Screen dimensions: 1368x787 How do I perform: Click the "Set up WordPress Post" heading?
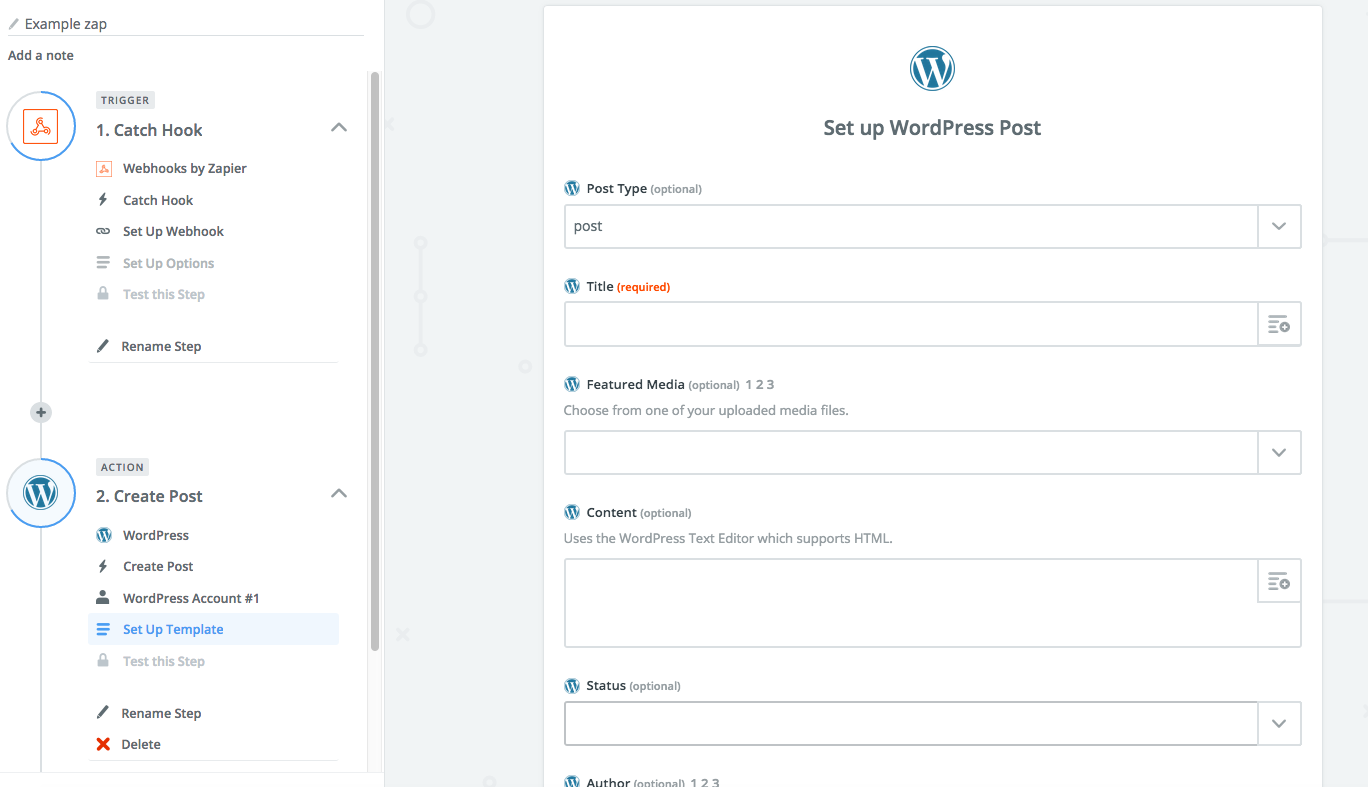point(932,128)
